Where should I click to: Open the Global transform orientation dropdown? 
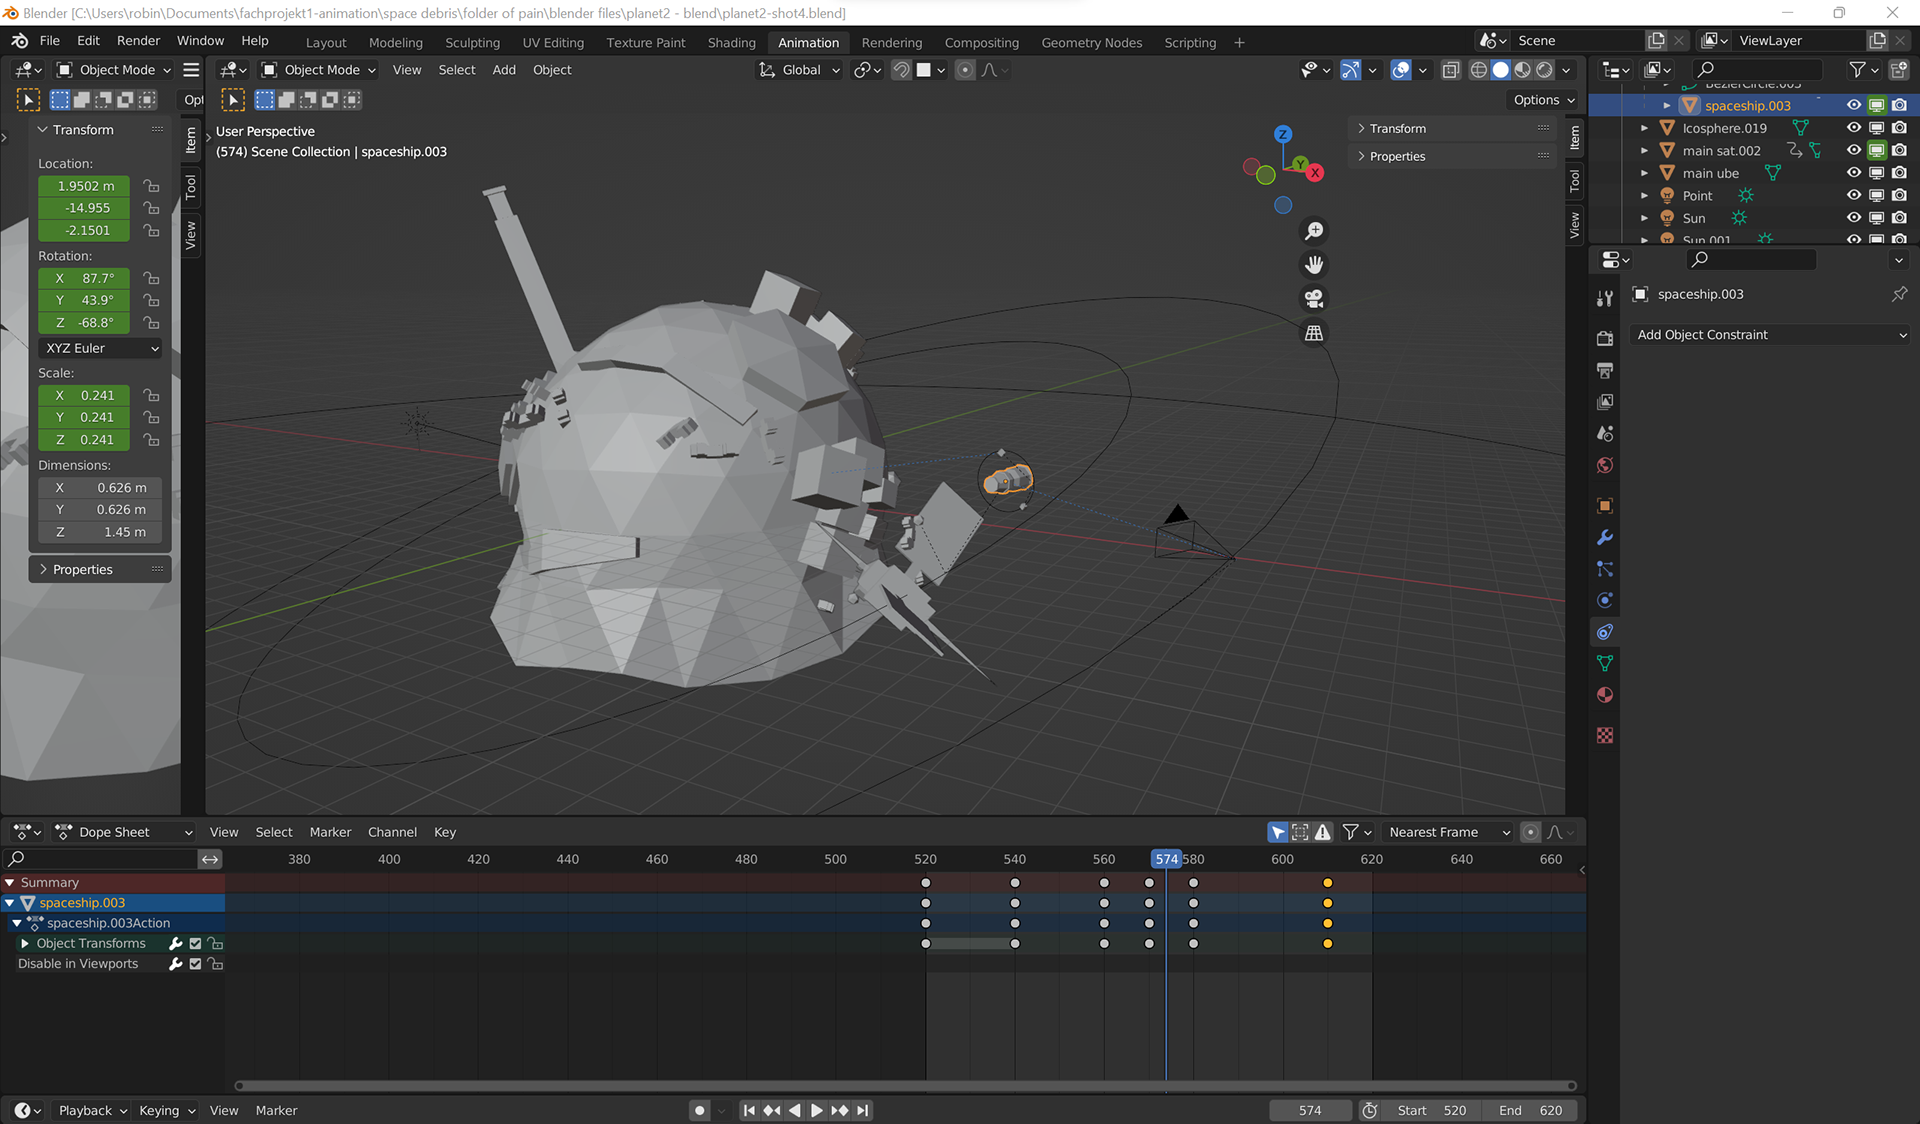click(799, 70)
